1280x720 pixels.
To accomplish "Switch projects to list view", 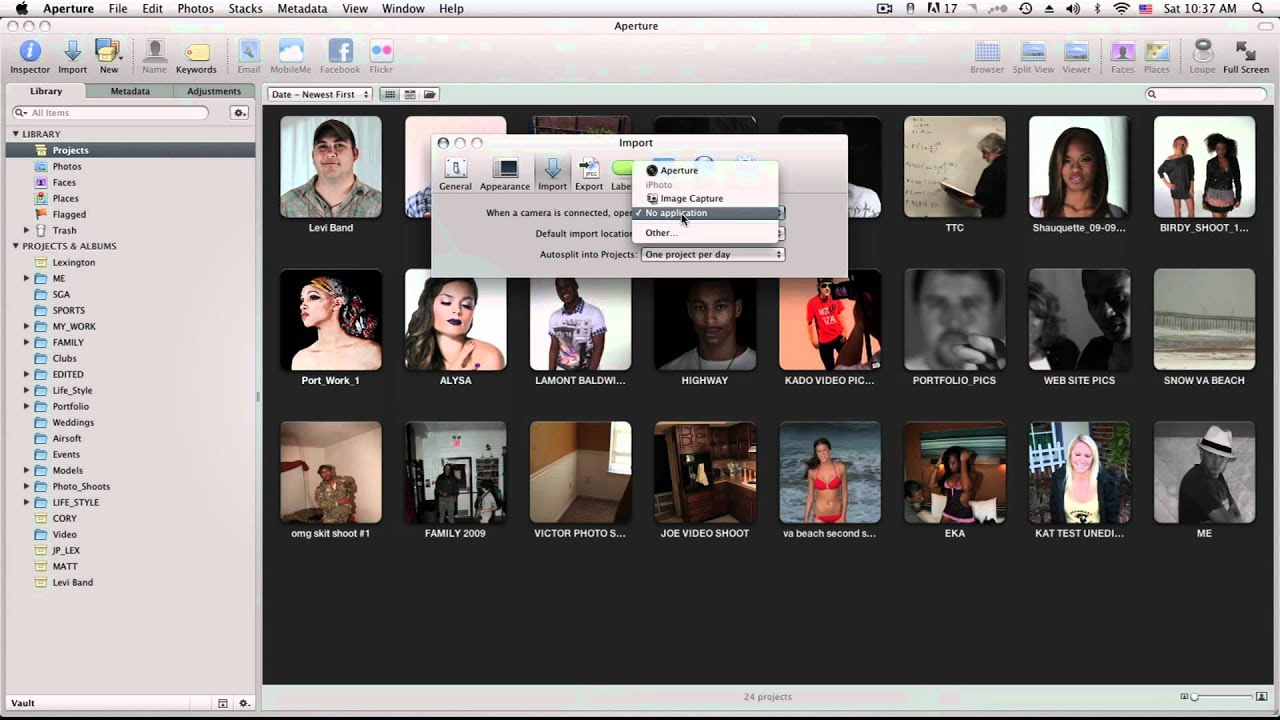I will pyautogui.click(x=410, y=94).
